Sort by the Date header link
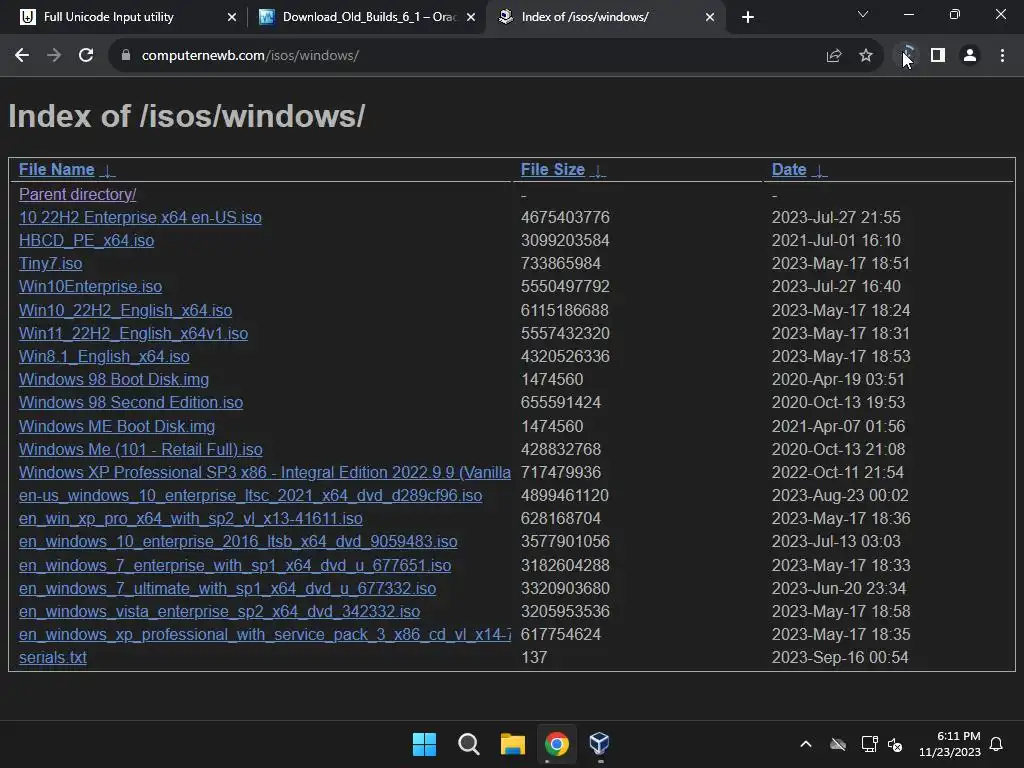Viewport: 1024px width, 768px height. pos(789,170)
